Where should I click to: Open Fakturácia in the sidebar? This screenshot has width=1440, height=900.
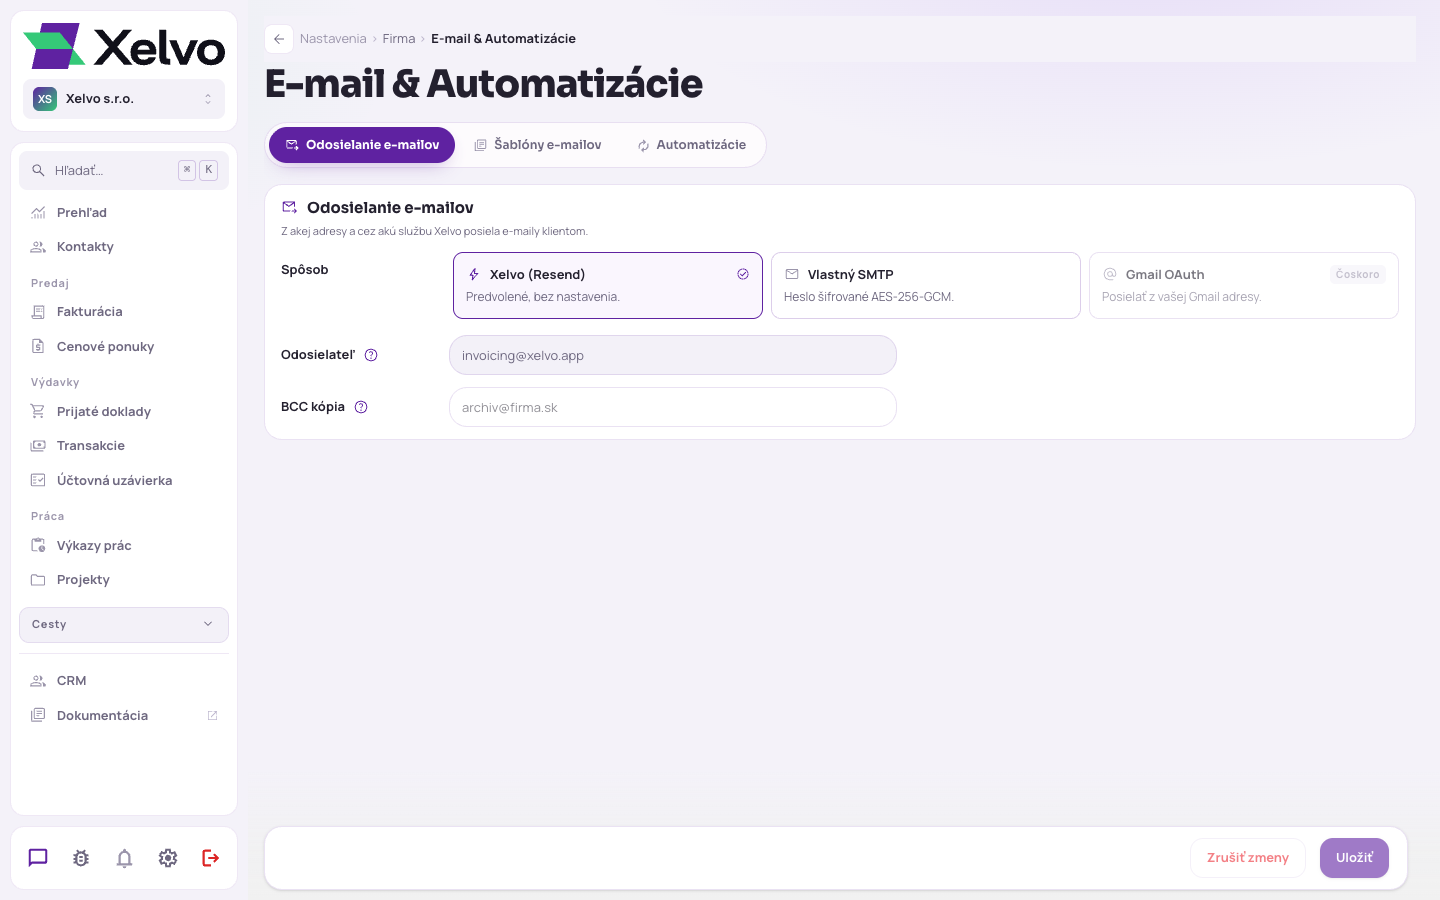point(124,312)
